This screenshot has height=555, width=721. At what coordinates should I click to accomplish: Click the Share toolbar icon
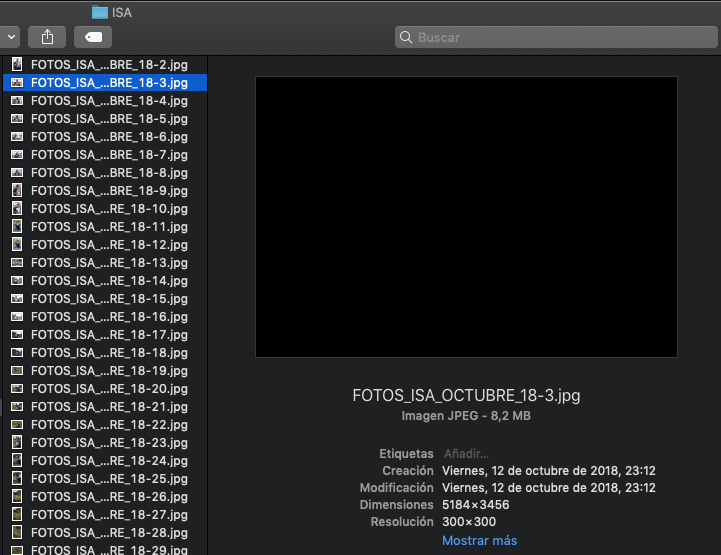pos(47,37)
